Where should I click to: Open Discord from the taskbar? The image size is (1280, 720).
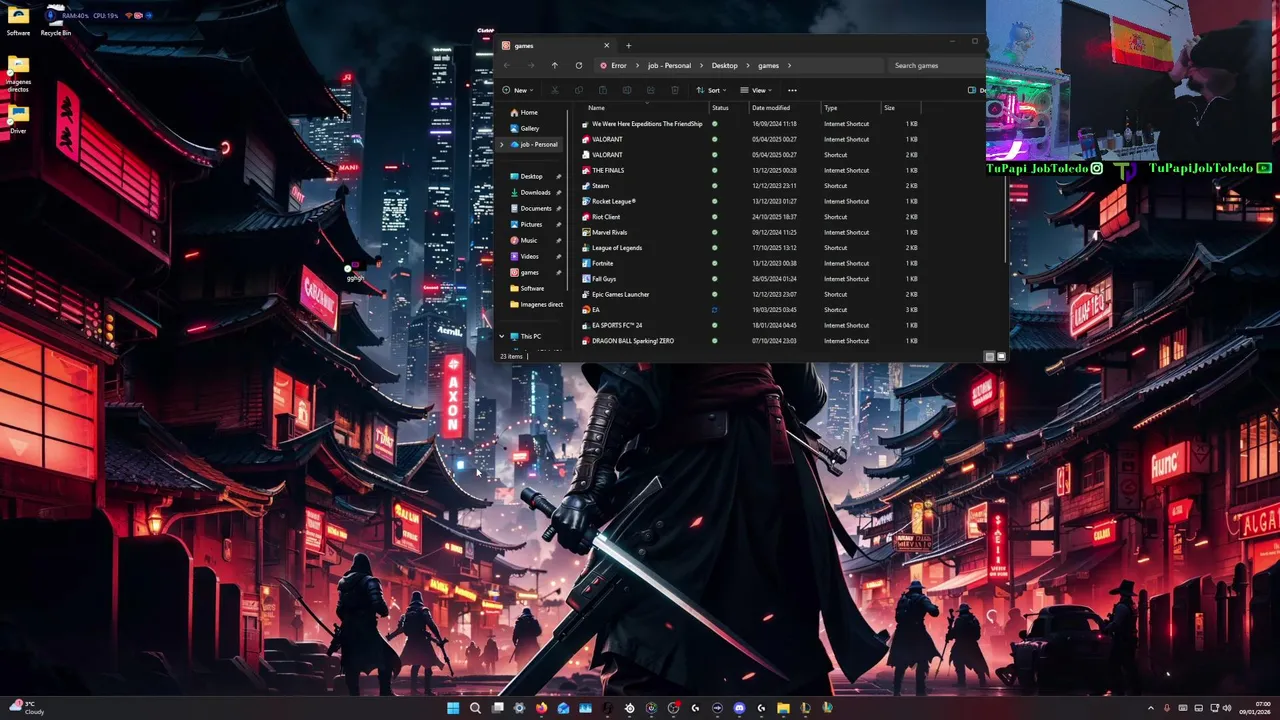739,708
